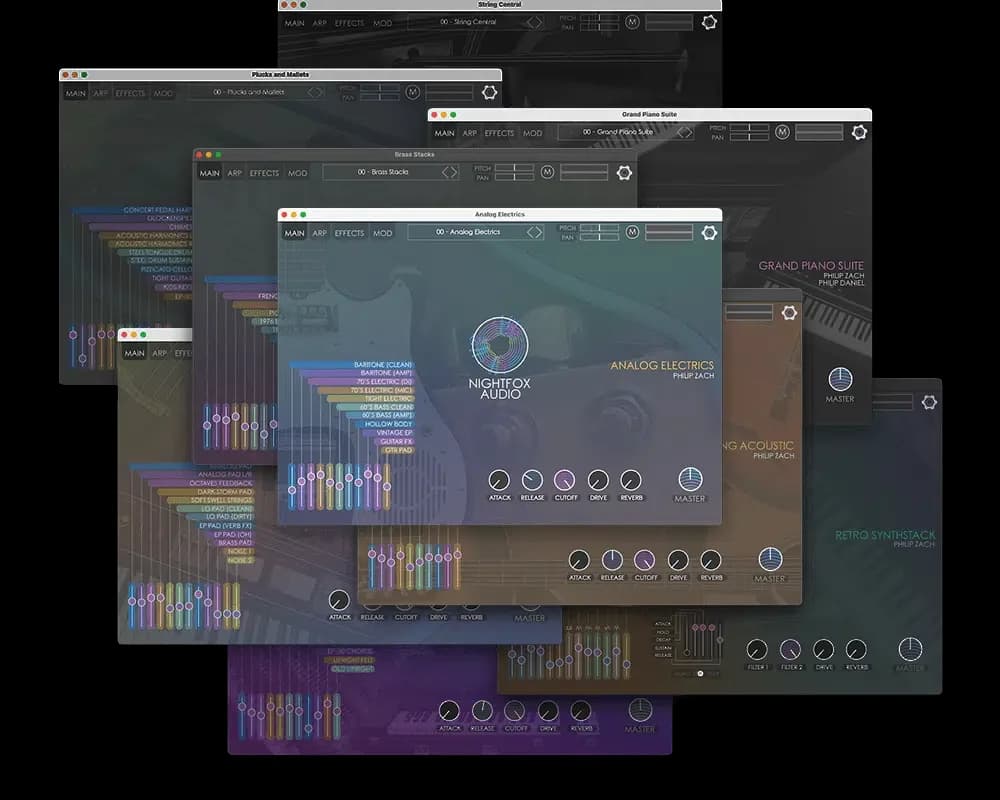1000x800 pixels.
Task: Select the MASTER volume knob in Analog Electrics
Action: coord(688,479)
